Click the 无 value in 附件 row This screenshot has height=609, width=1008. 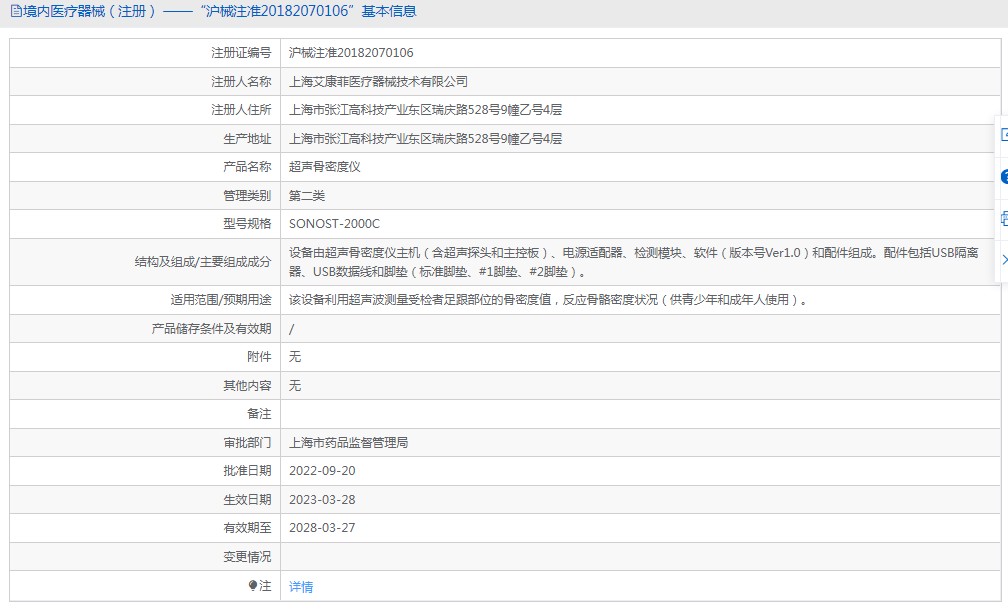tap(294, 357)
